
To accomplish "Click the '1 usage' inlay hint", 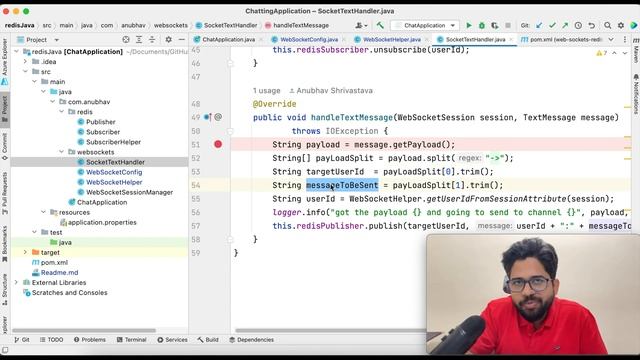I will (x=267, y=91).
